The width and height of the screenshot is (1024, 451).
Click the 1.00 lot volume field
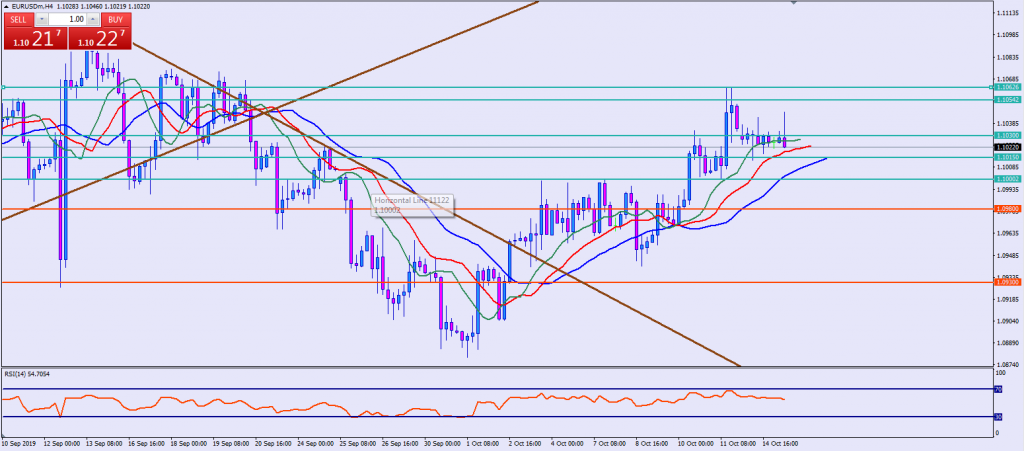(68, 19)
